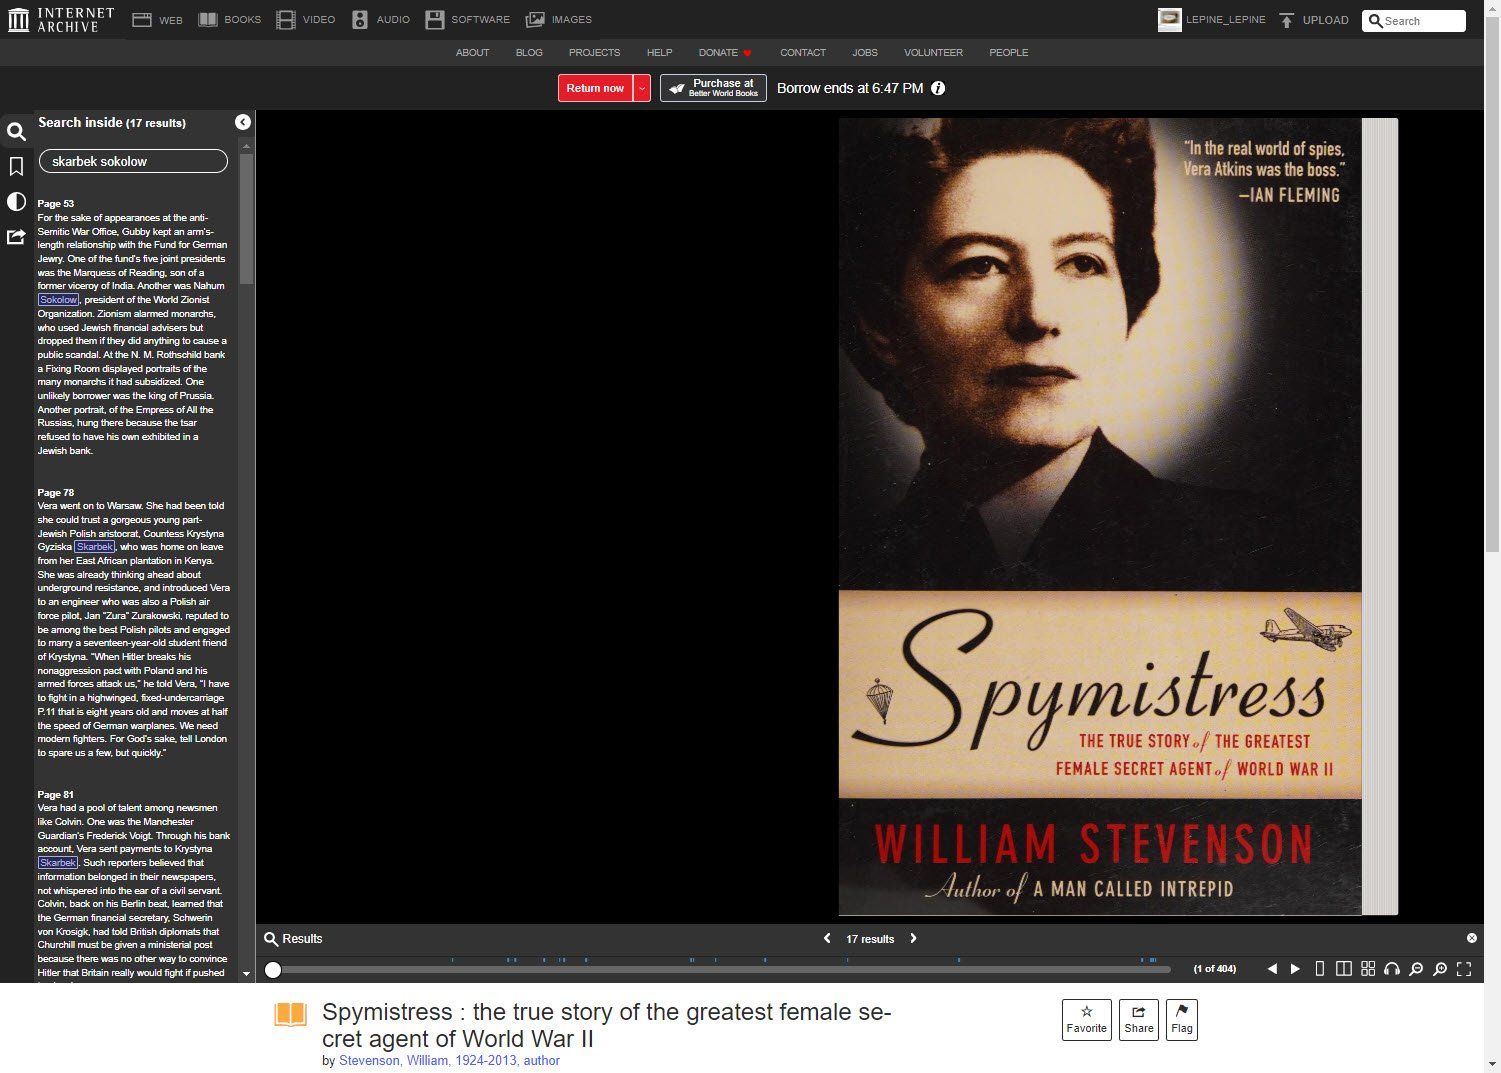Click the borrow info icon
The width and height of the screenshot is (1501, 1073).
point(938,88)
